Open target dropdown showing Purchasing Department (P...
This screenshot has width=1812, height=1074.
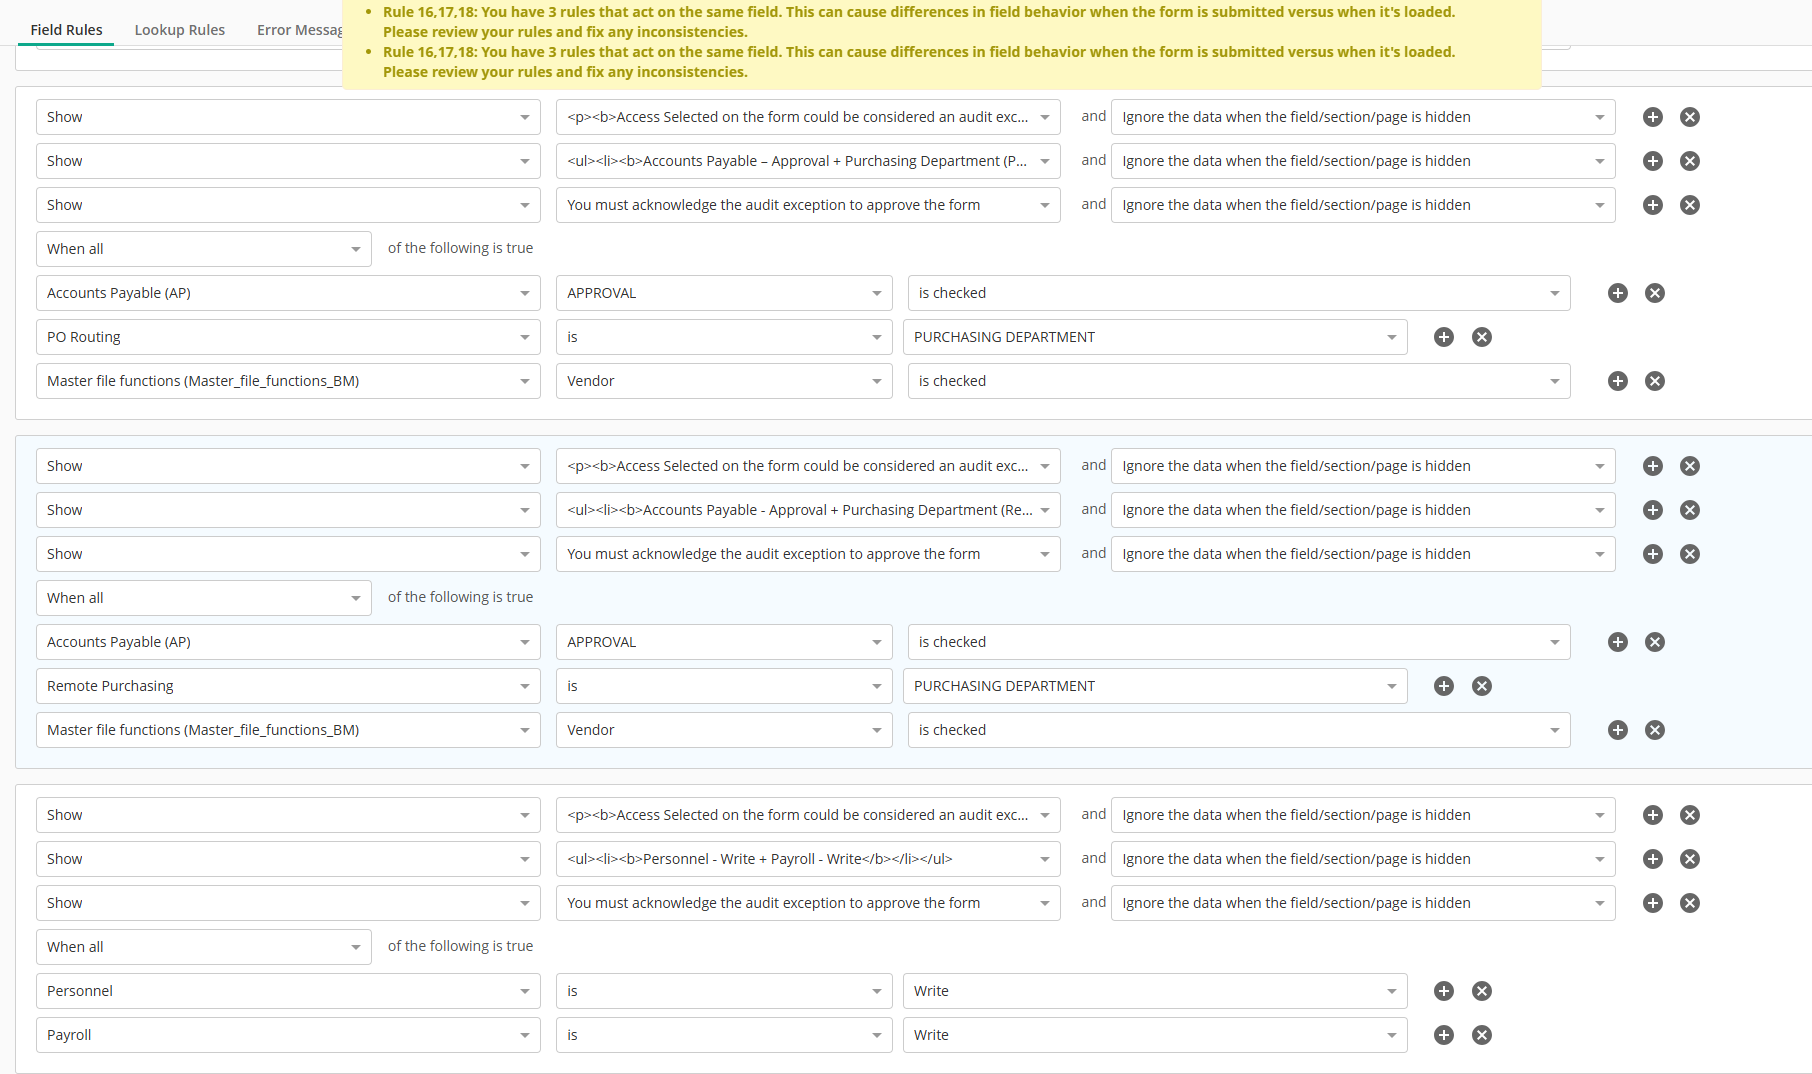(x=808, y=161)
